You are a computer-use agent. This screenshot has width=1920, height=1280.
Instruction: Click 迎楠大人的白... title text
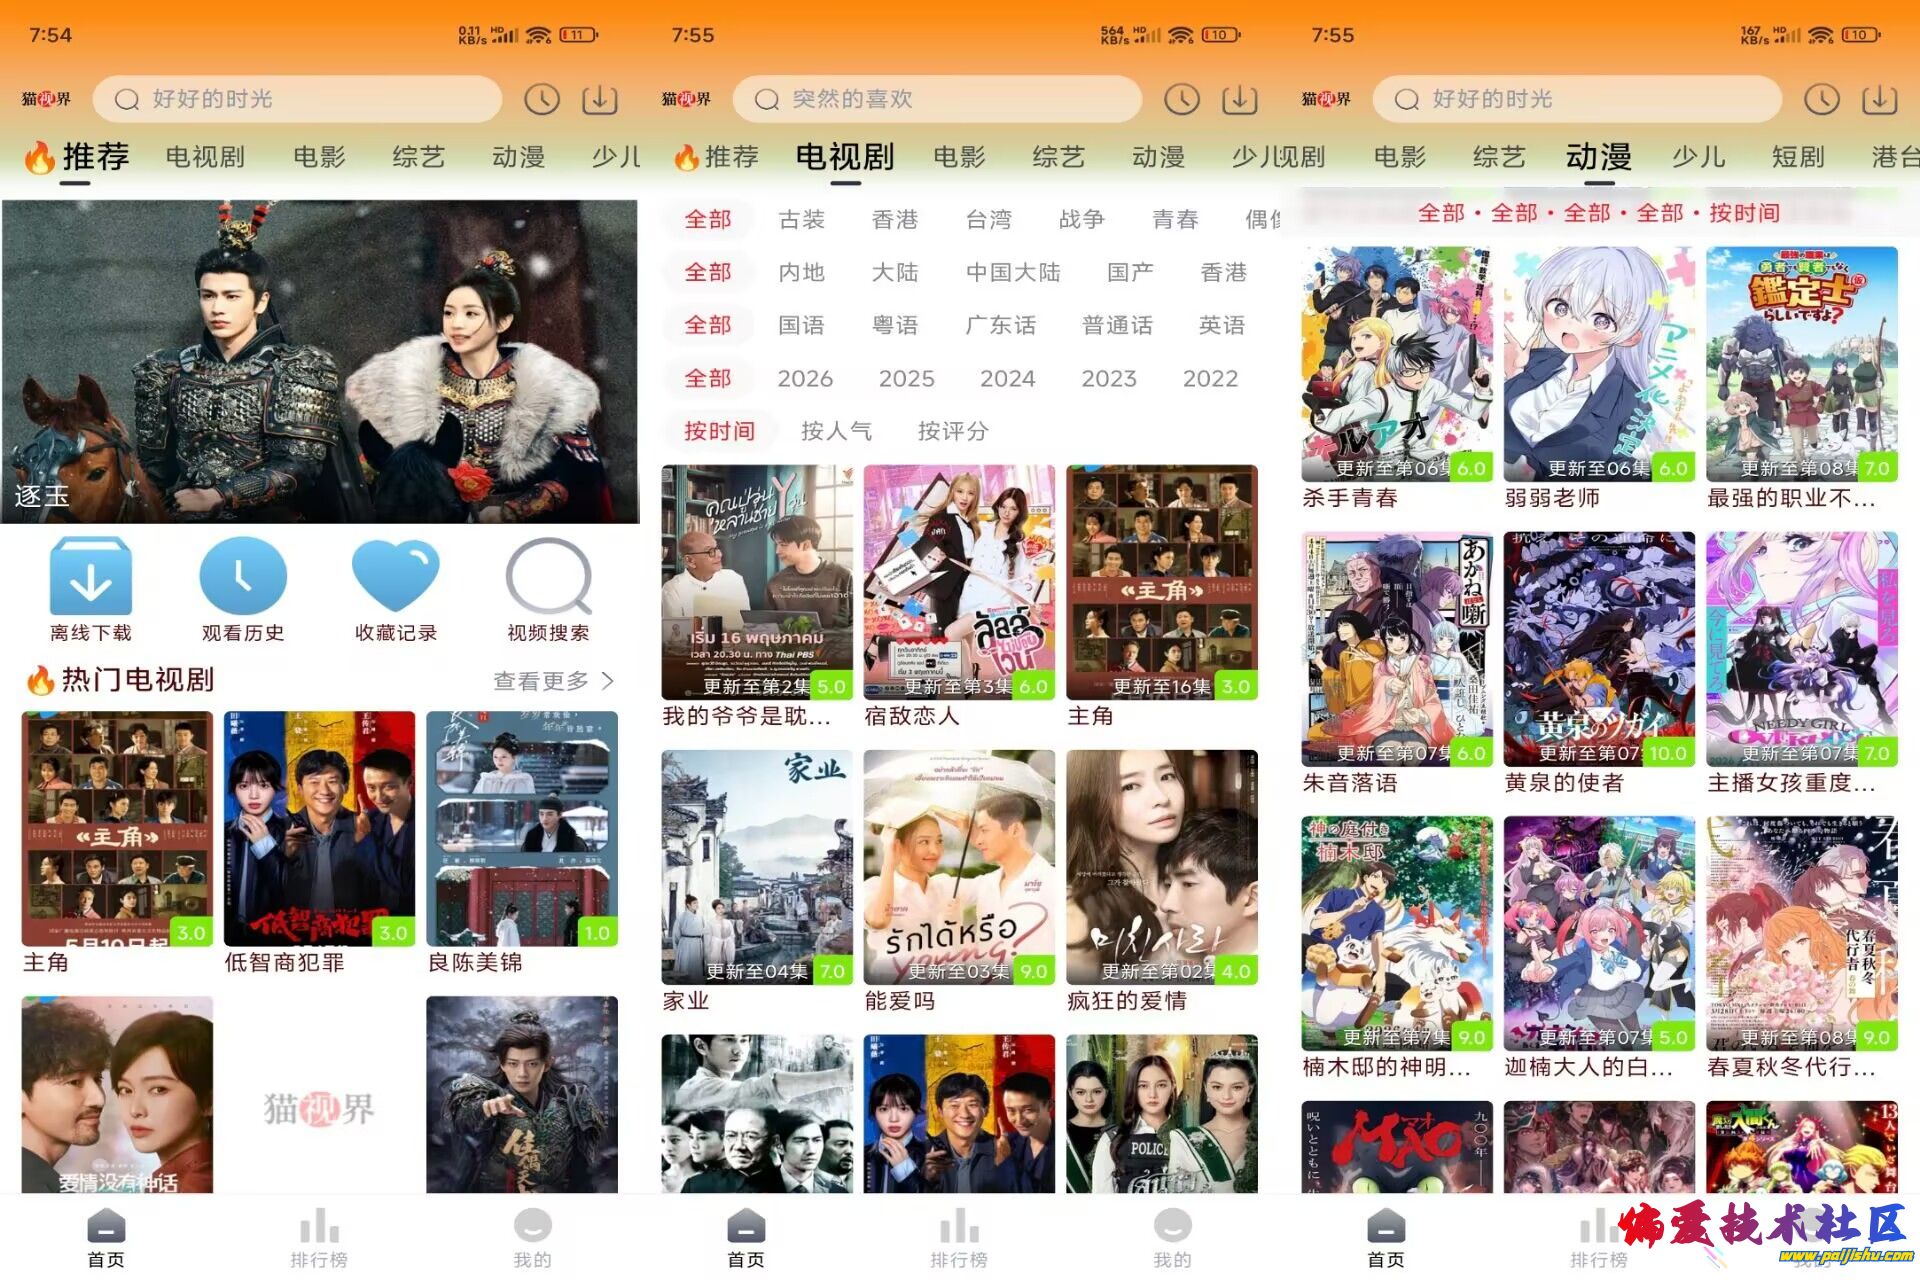pos(1588,1067)
